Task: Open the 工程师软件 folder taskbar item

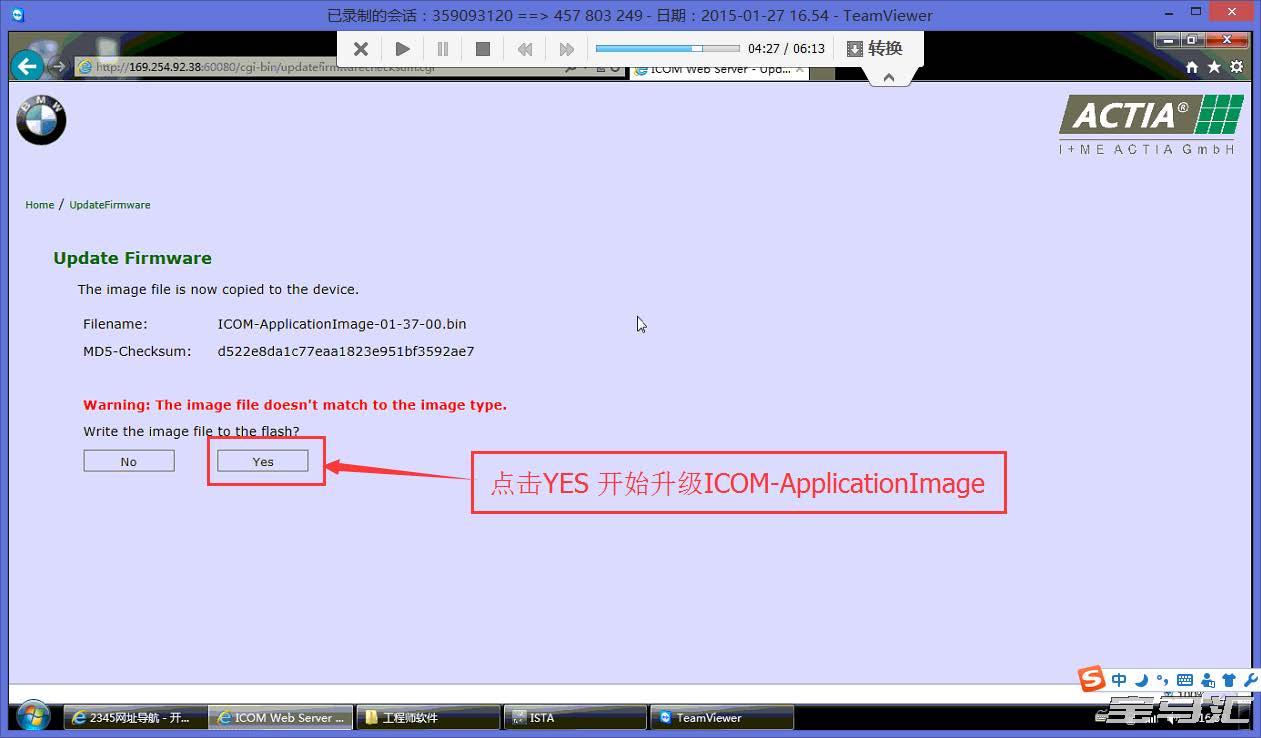Action: [x=428, y=717]
